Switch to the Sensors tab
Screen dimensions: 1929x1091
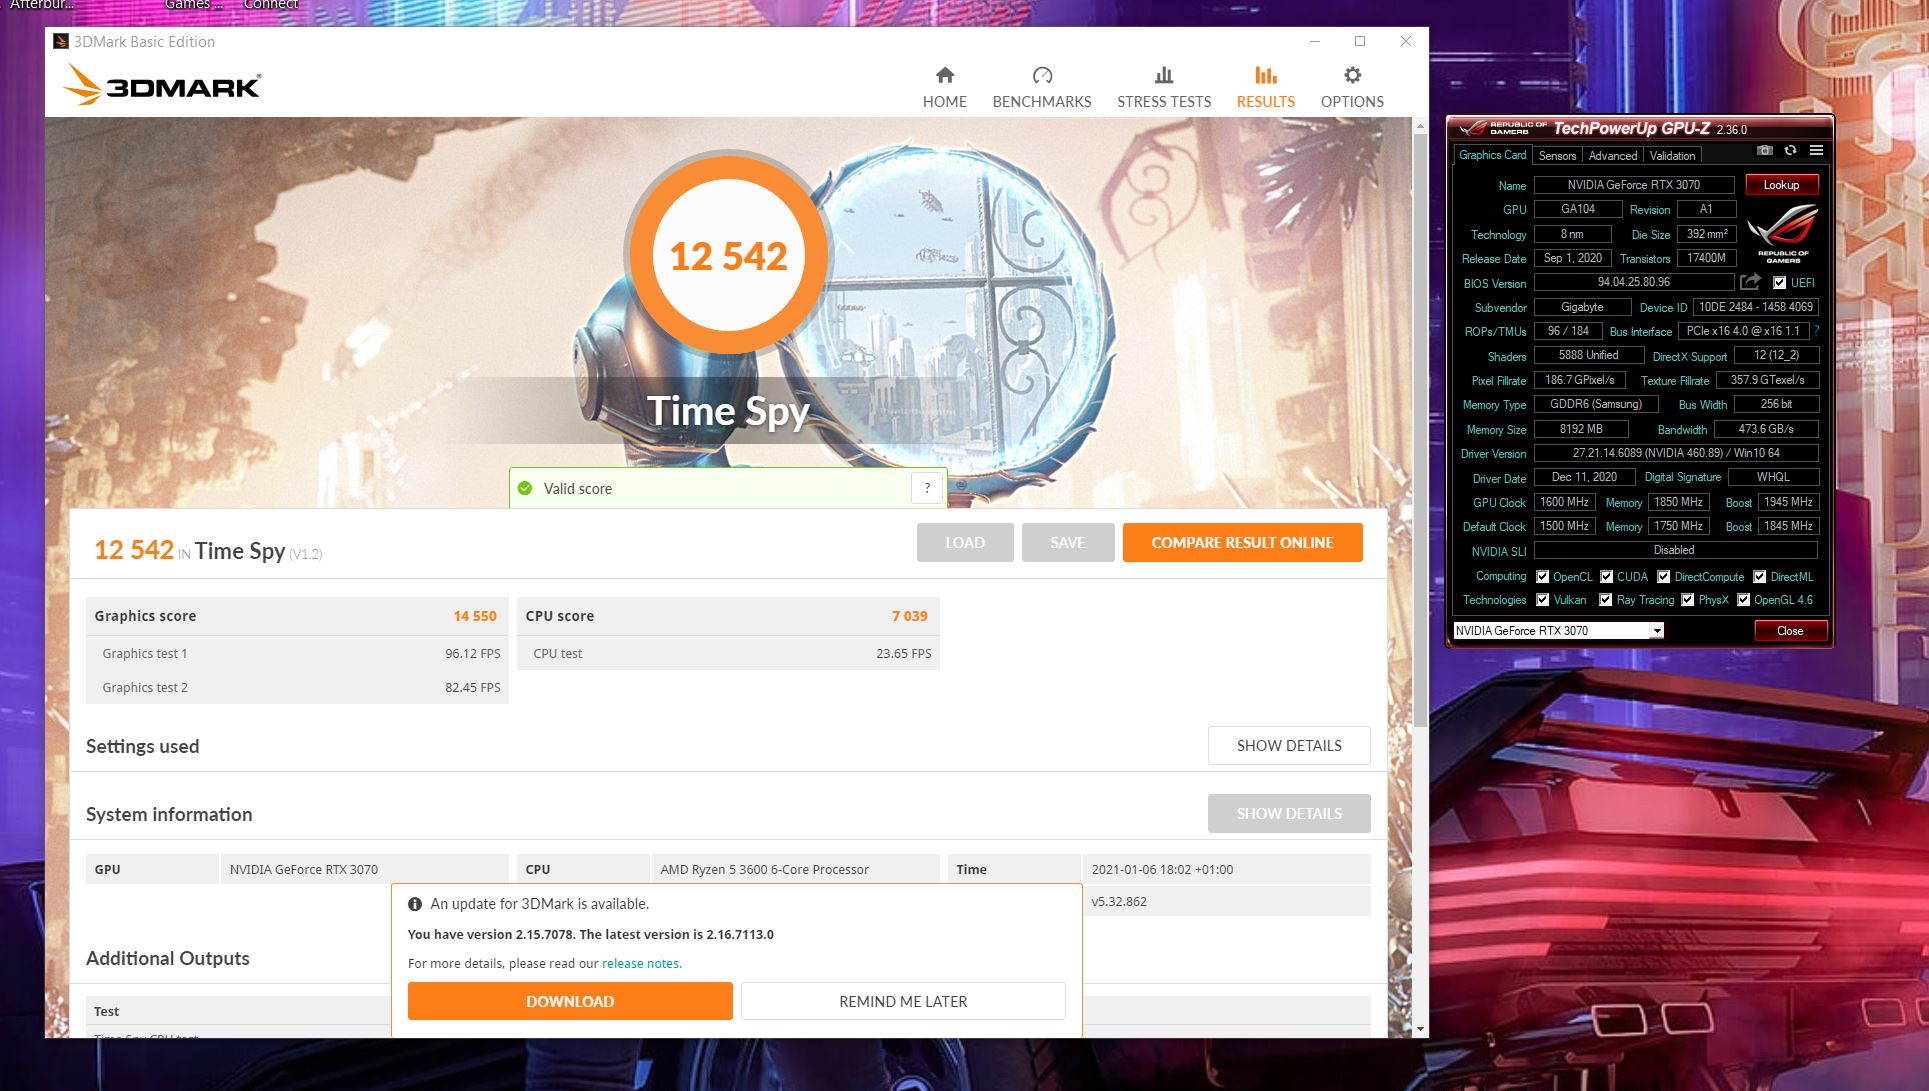pos(1557,156)
